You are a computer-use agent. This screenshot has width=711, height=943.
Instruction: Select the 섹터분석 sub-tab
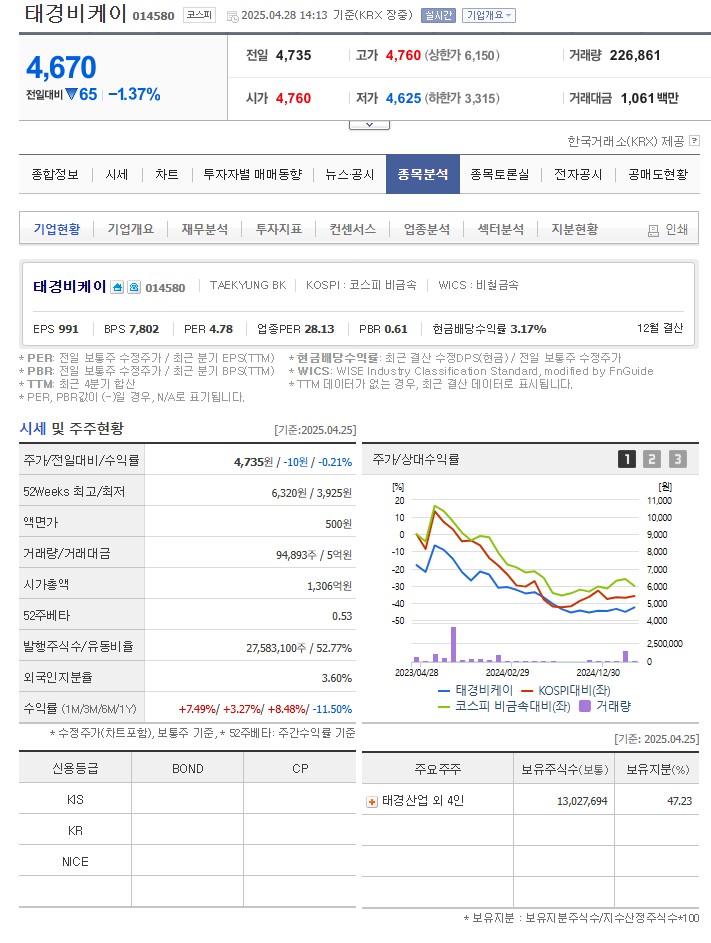pos(500,229)
